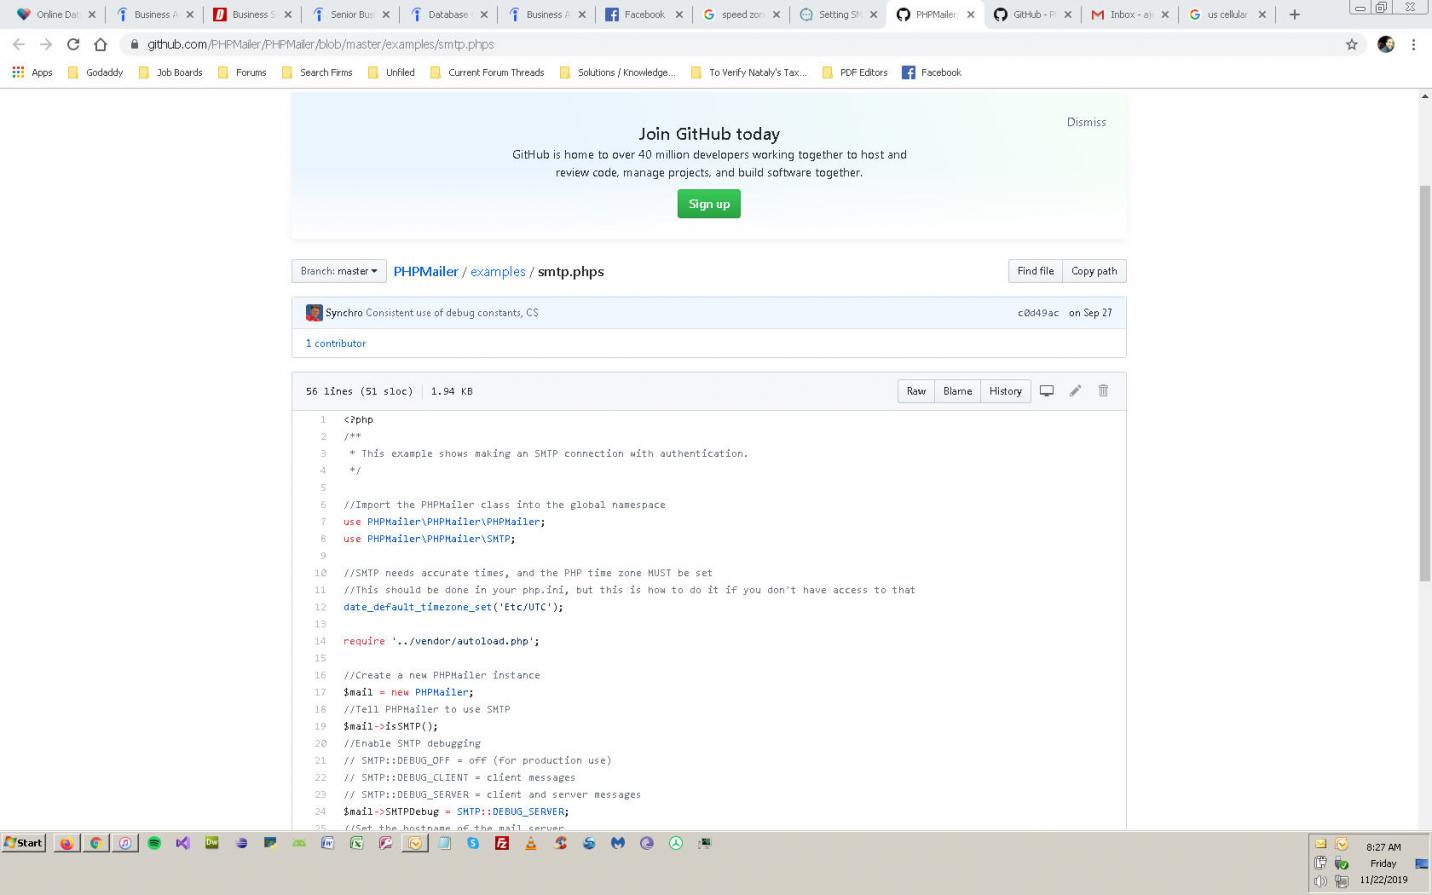The image size is (1432, 895).
Task: Launch Firefox from the taskbar
Action: coord(66,843)
